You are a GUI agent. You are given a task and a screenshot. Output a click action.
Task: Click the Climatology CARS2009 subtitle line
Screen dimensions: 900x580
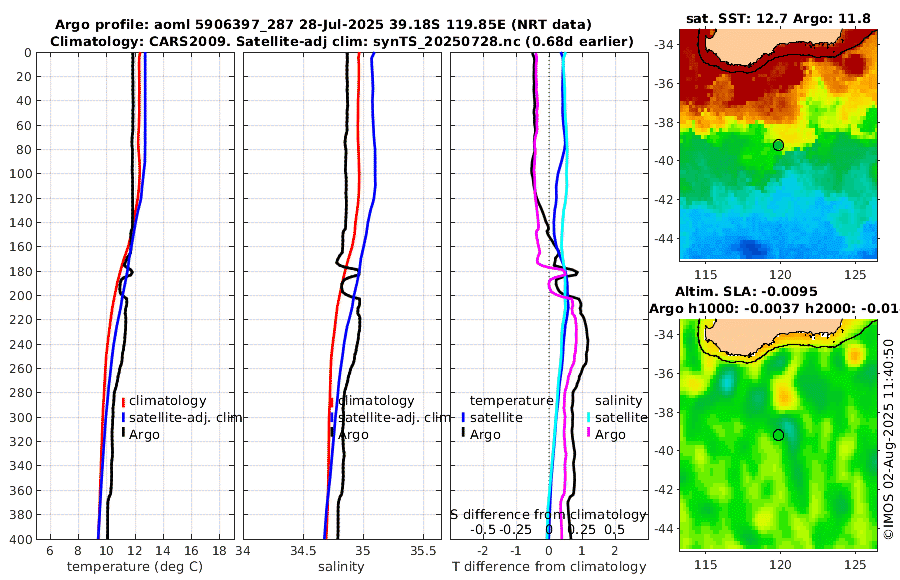[x=342, y=42]
